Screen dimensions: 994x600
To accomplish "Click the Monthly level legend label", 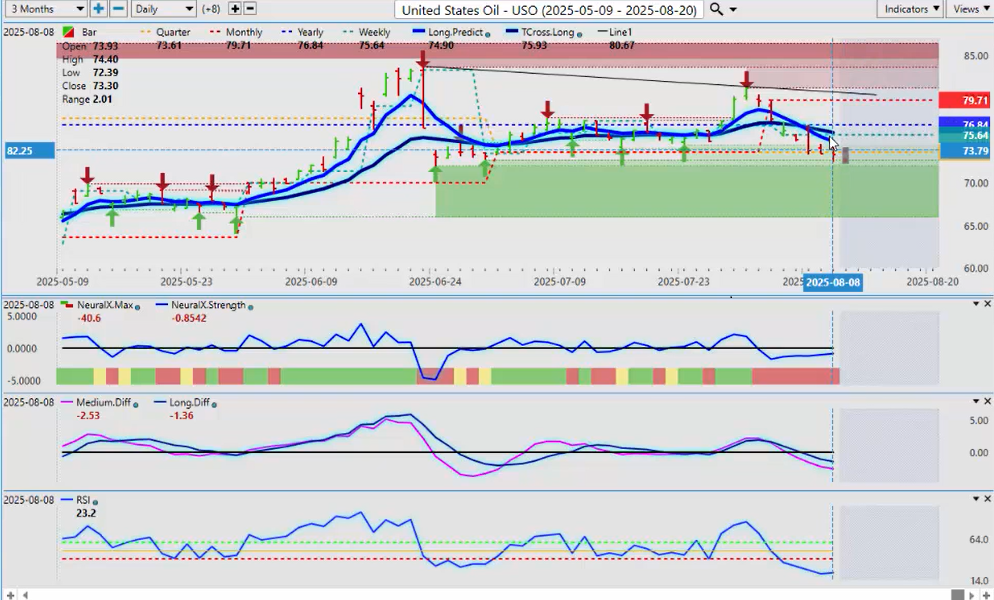I will [244, 32].
